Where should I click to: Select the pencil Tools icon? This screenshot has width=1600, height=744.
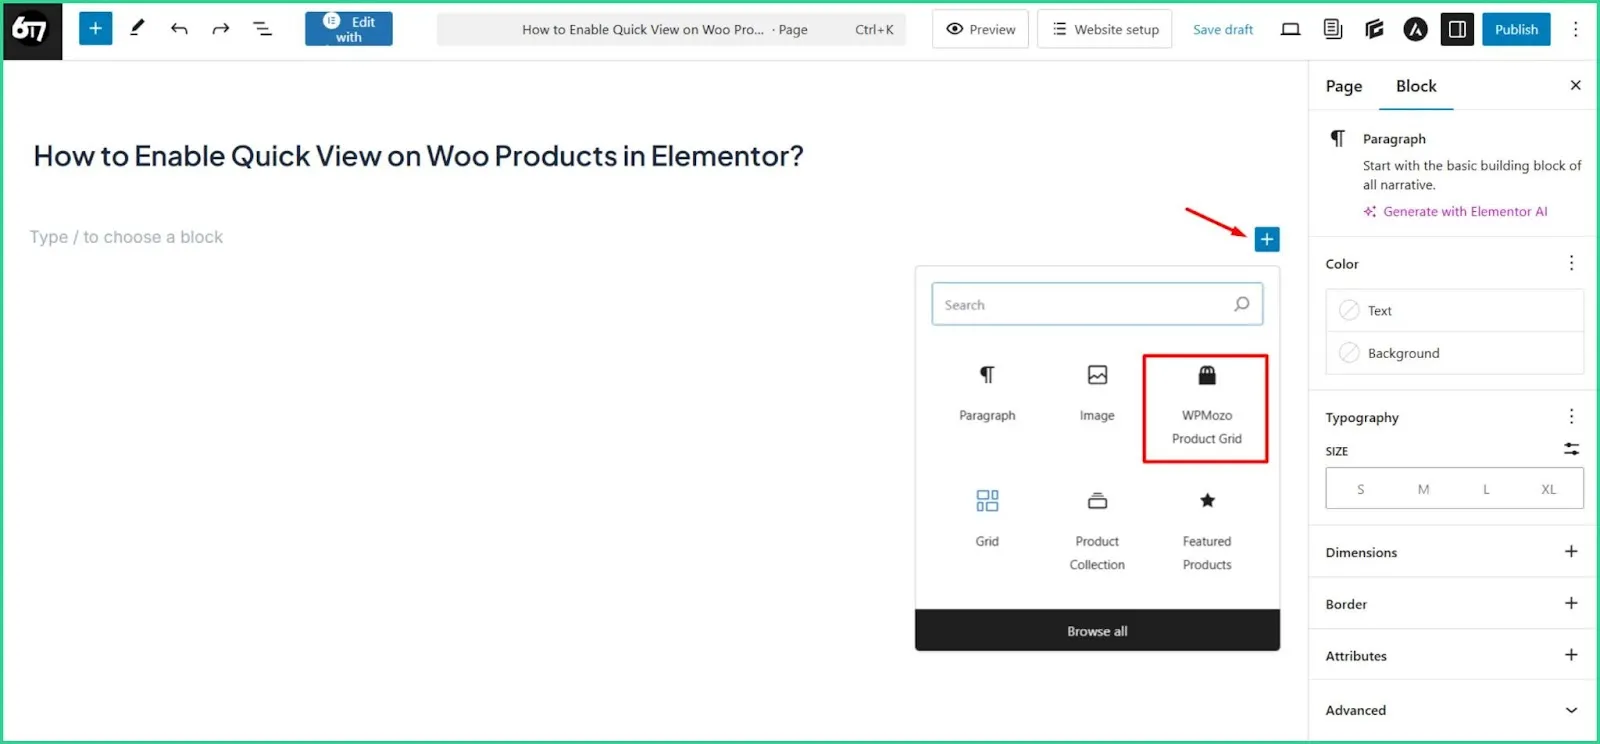pos(137,29)
